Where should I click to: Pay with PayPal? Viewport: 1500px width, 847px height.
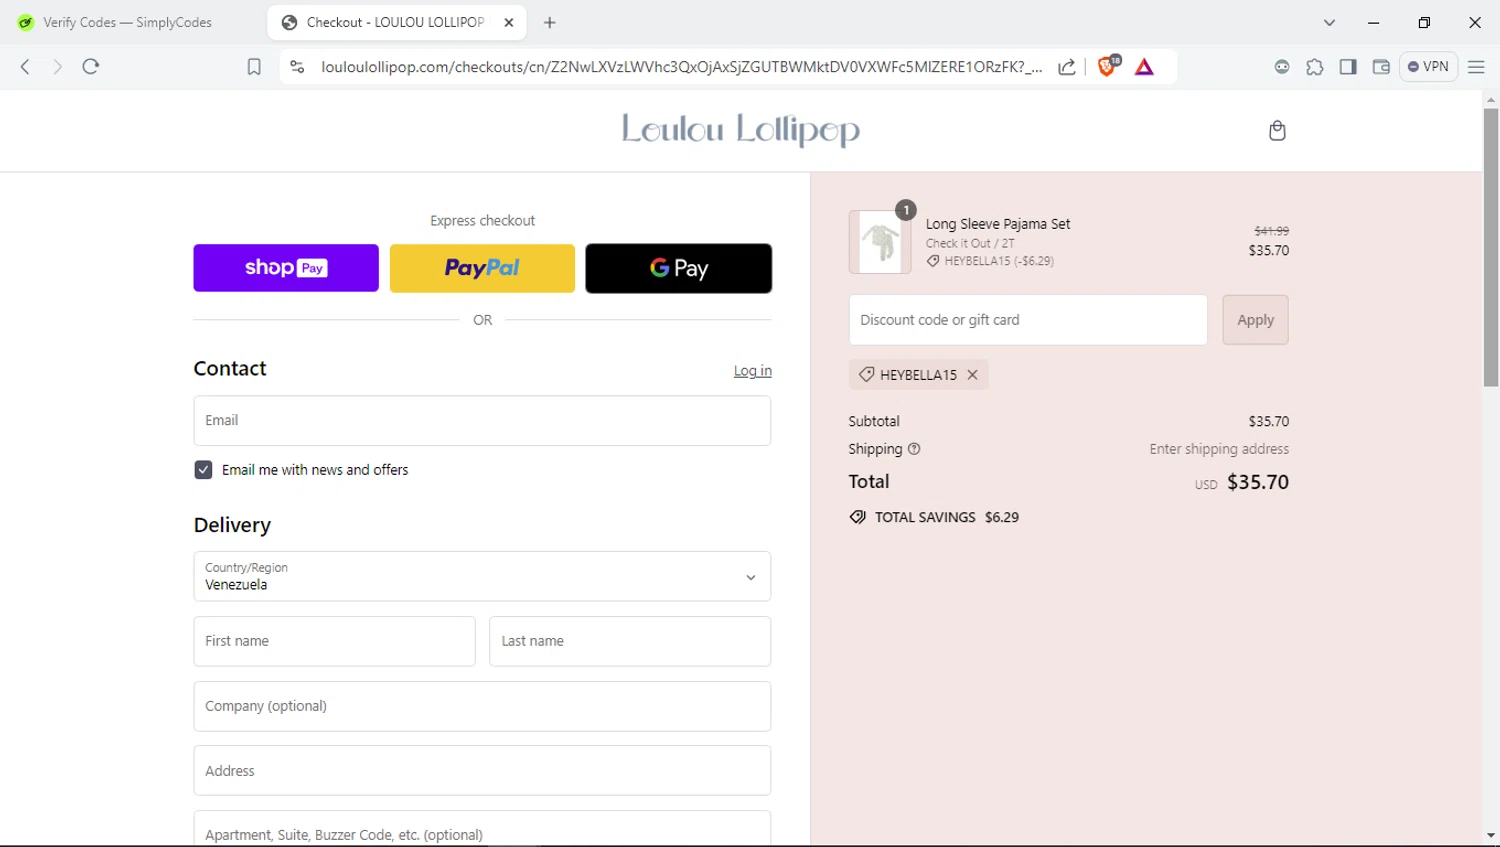tap(482, 268)
